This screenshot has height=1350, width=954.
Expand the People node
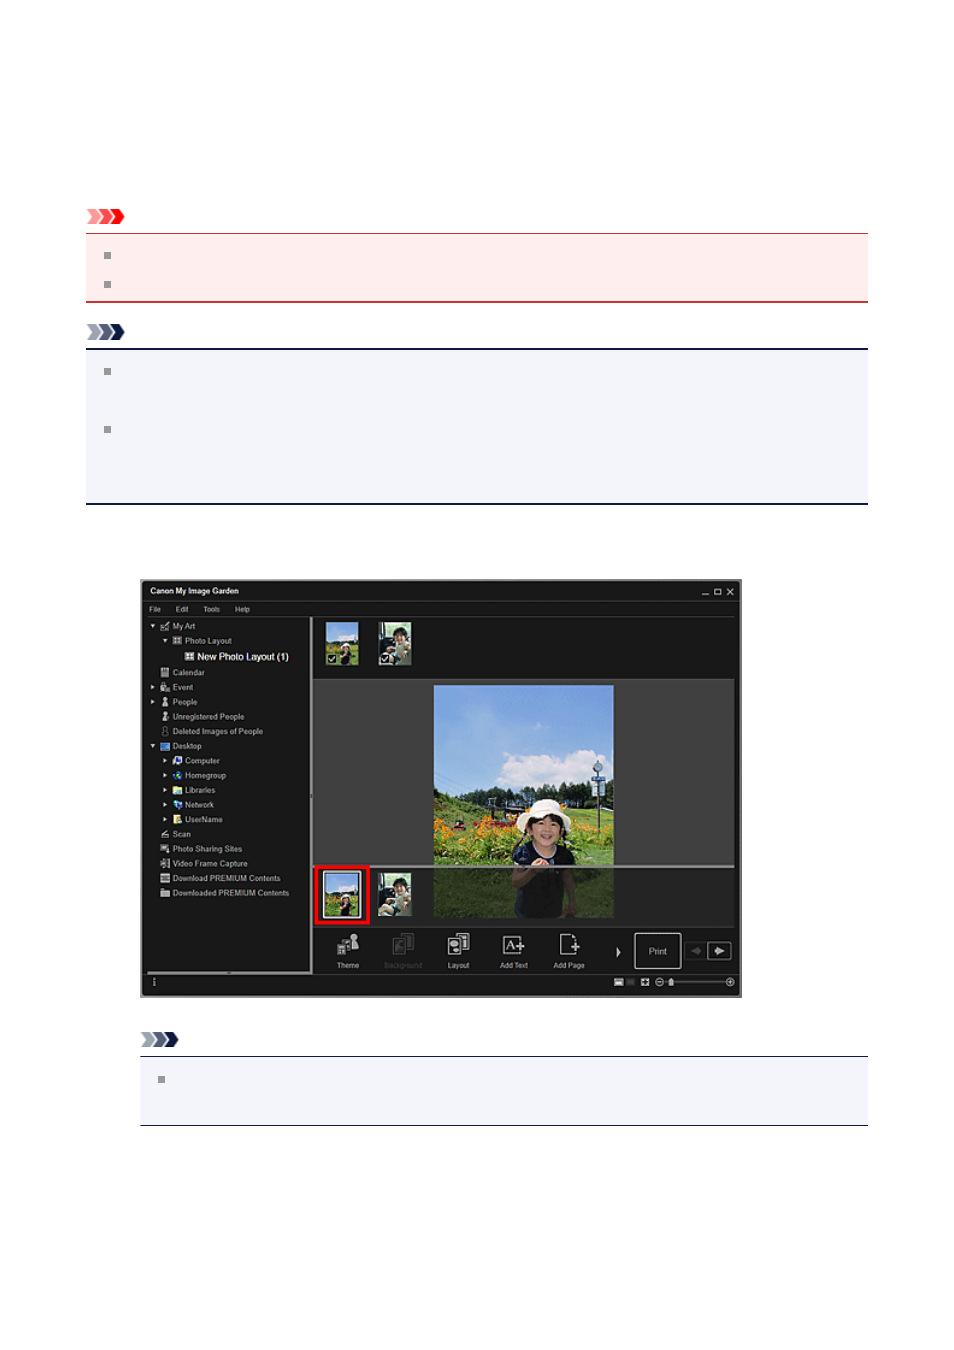[x=153, y=702]
